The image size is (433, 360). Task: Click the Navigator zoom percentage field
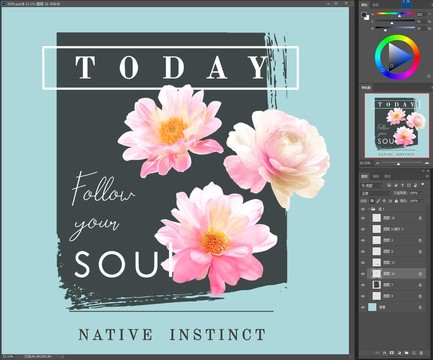tap(366, 163)
